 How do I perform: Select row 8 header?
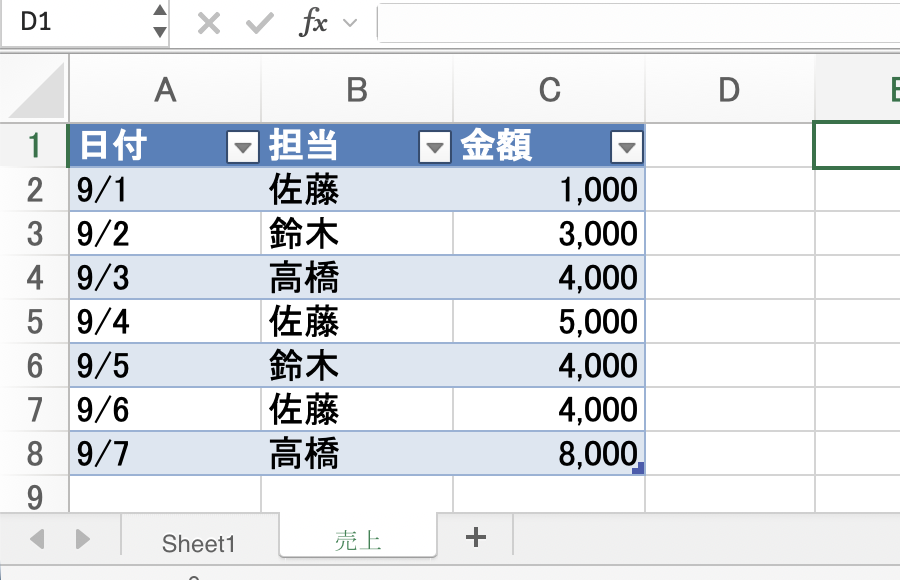coord(34,454)
